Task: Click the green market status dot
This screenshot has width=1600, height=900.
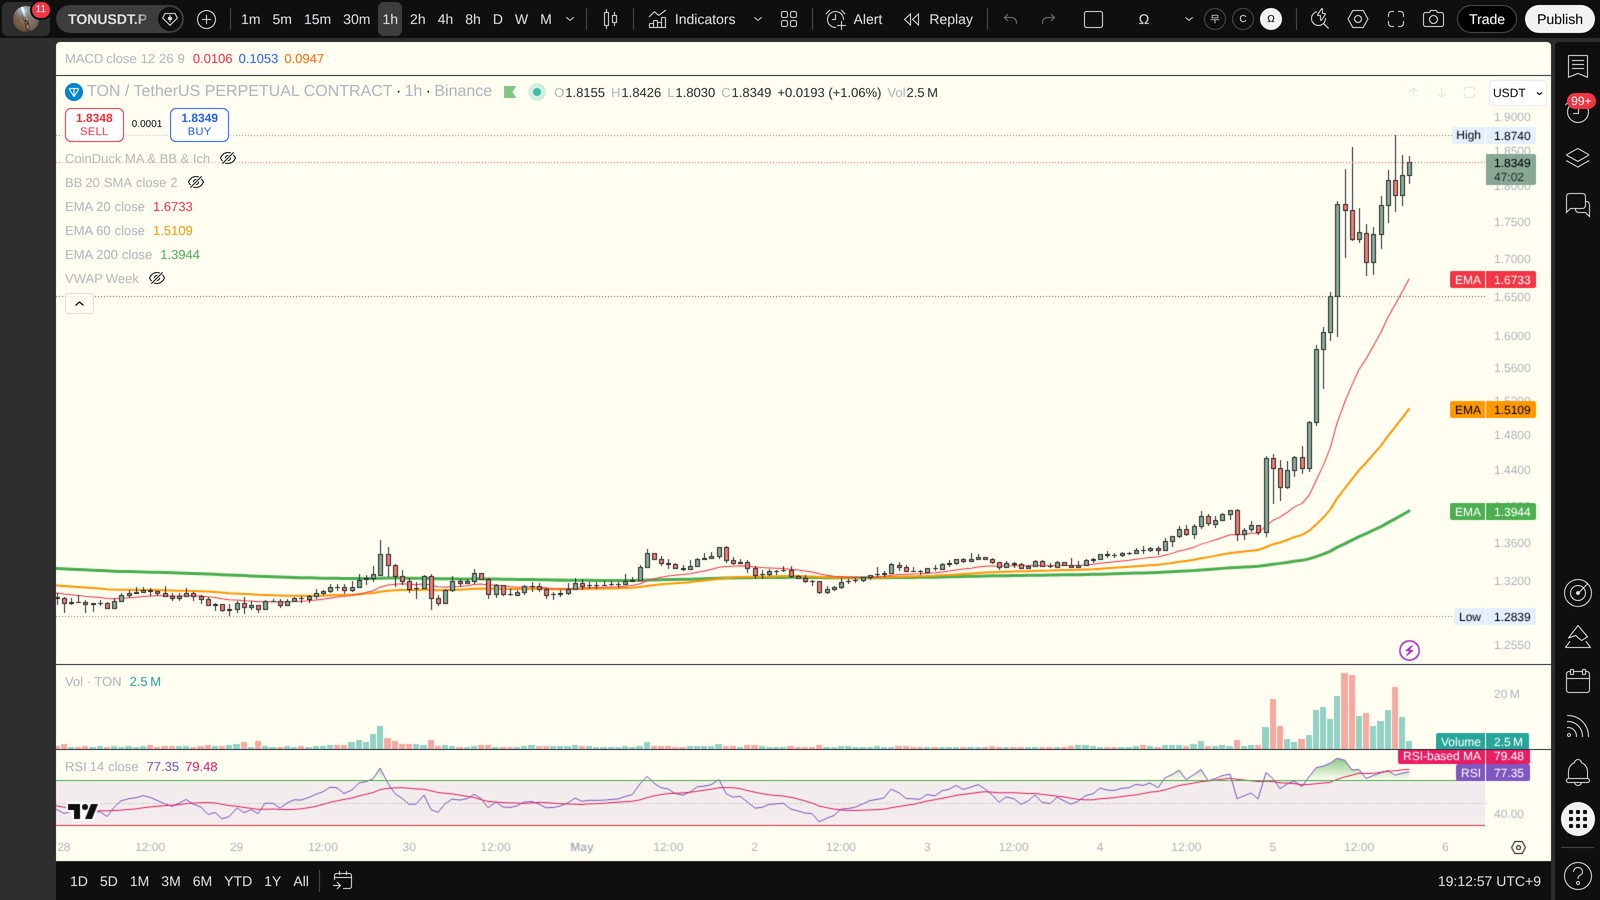Action: pos(537,92)
